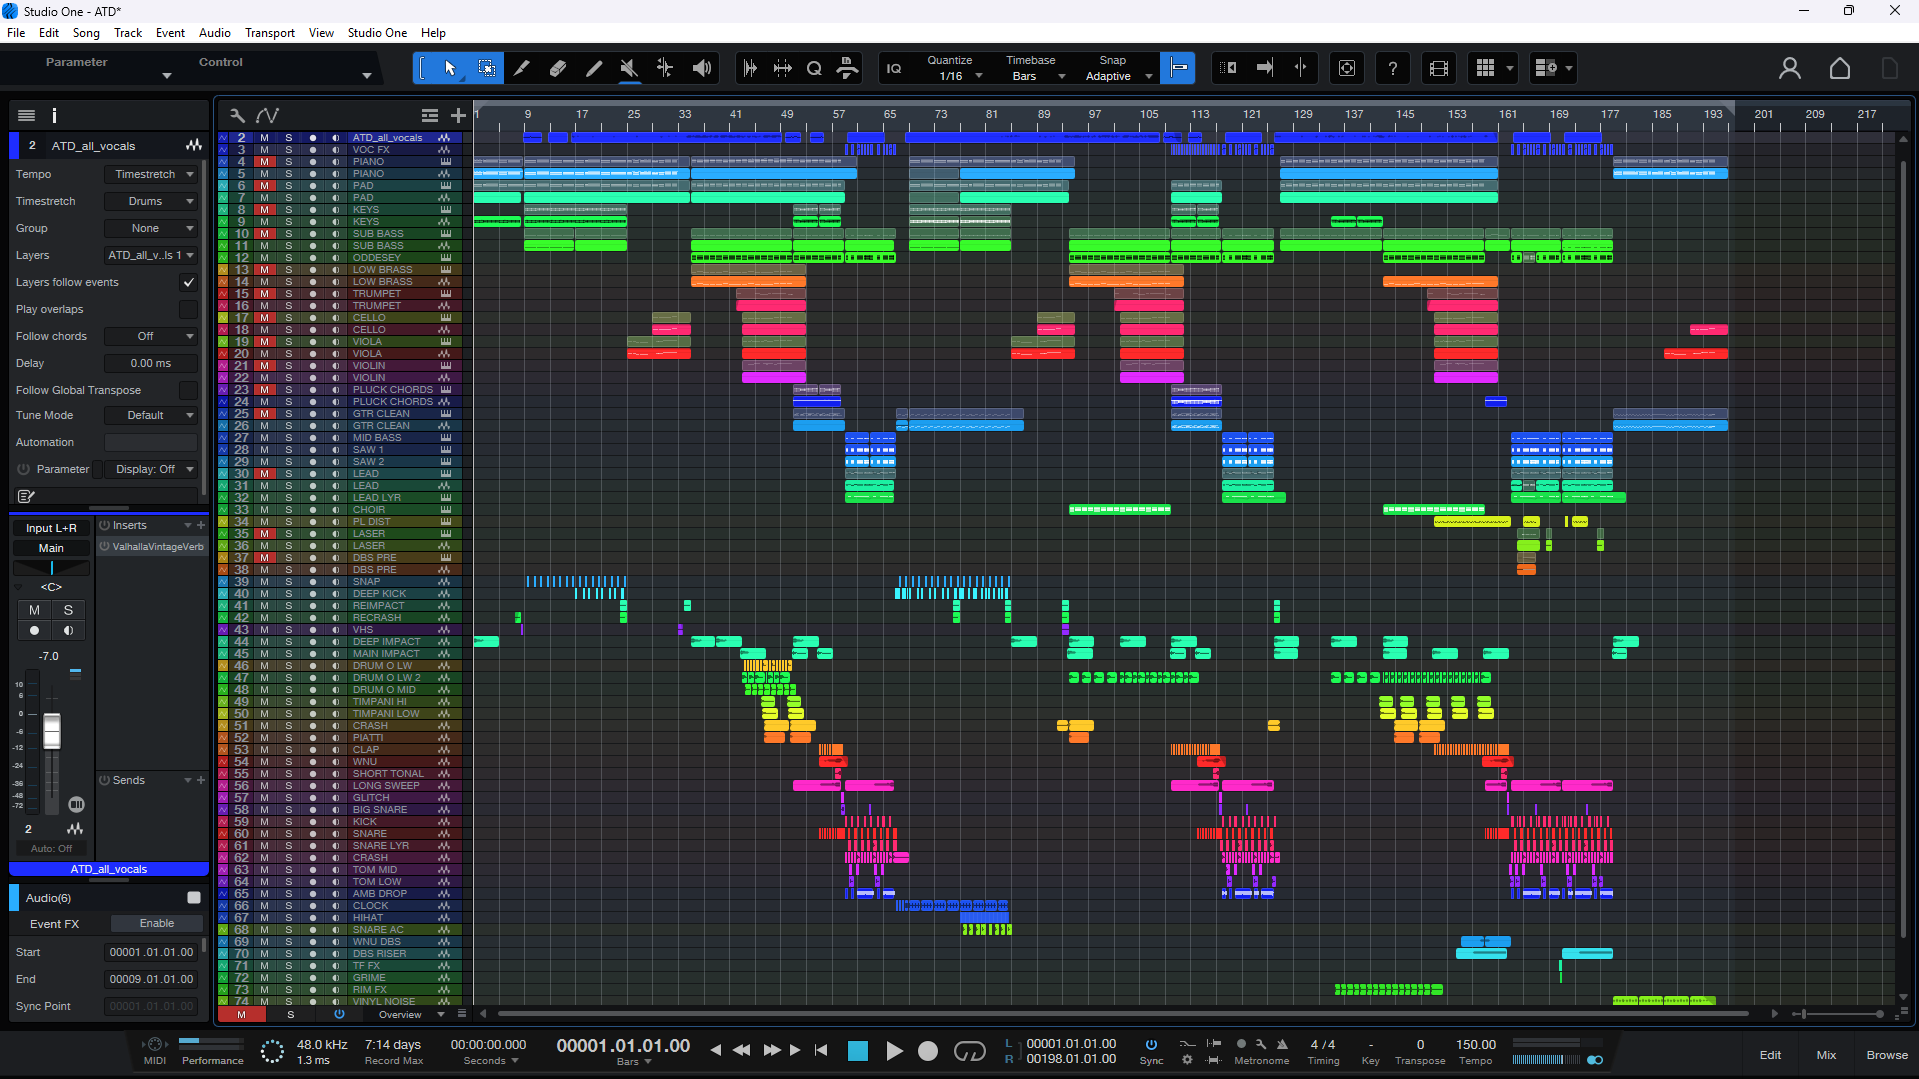
Task: Open the Transport menu
Action: click(269, 33)
